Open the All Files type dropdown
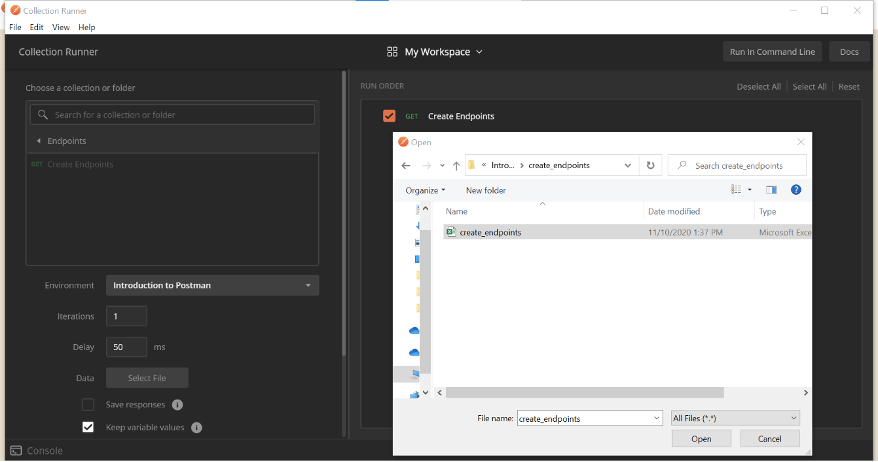 (x=735, y=418)
